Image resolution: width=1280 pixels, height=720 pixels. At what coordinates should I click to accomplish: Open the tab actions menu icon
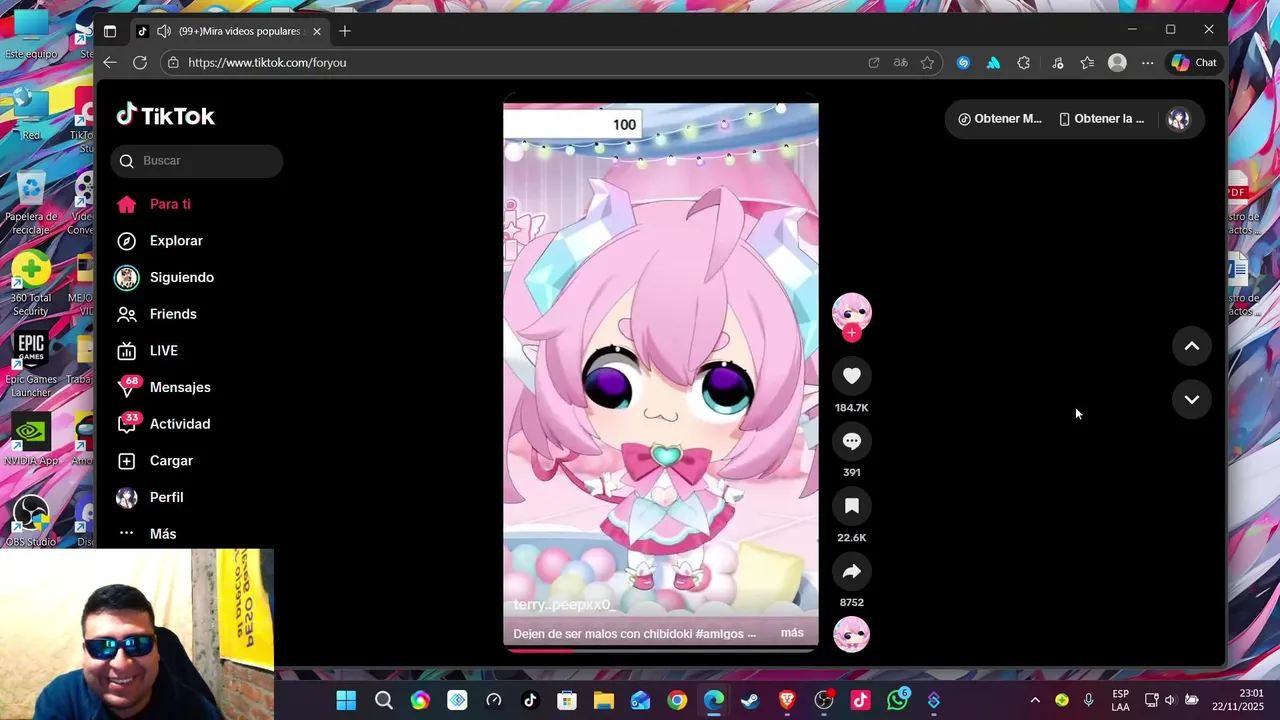click(x=110, y=31)
